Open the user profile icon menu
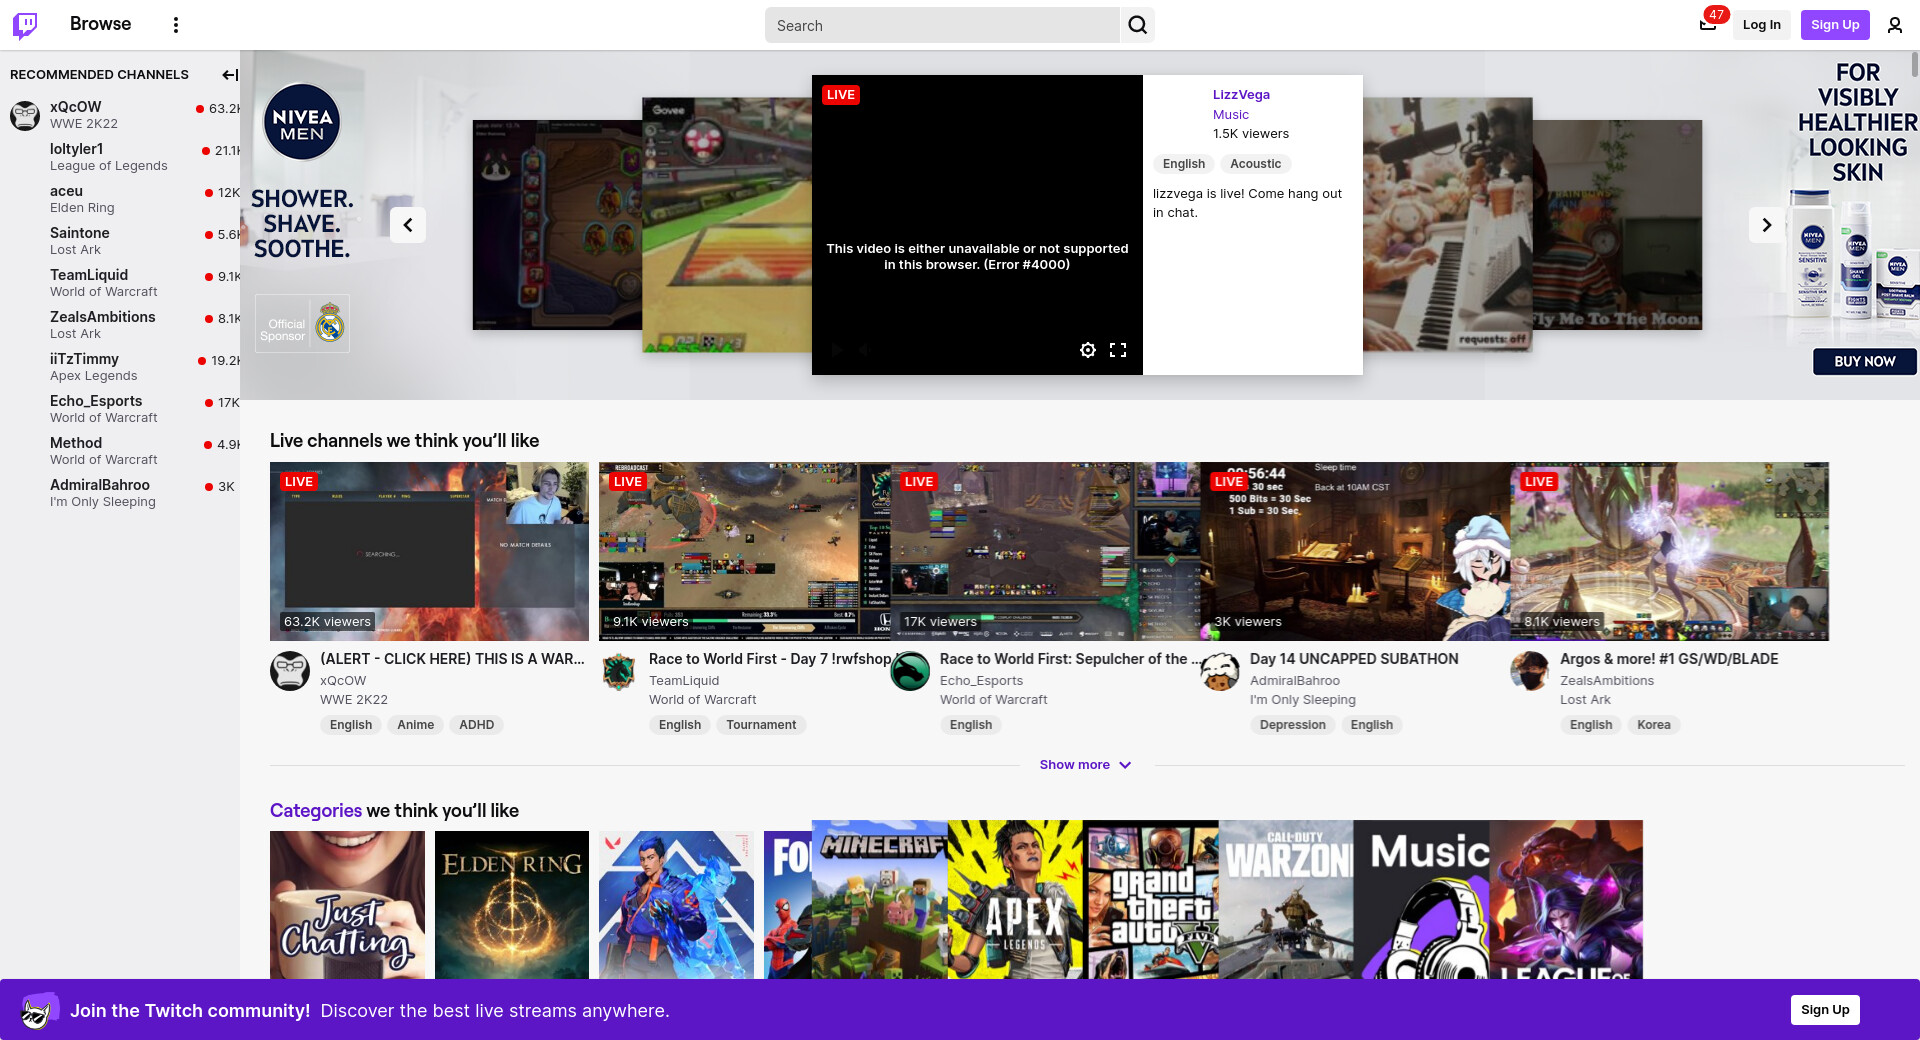 pos(1894,25)
